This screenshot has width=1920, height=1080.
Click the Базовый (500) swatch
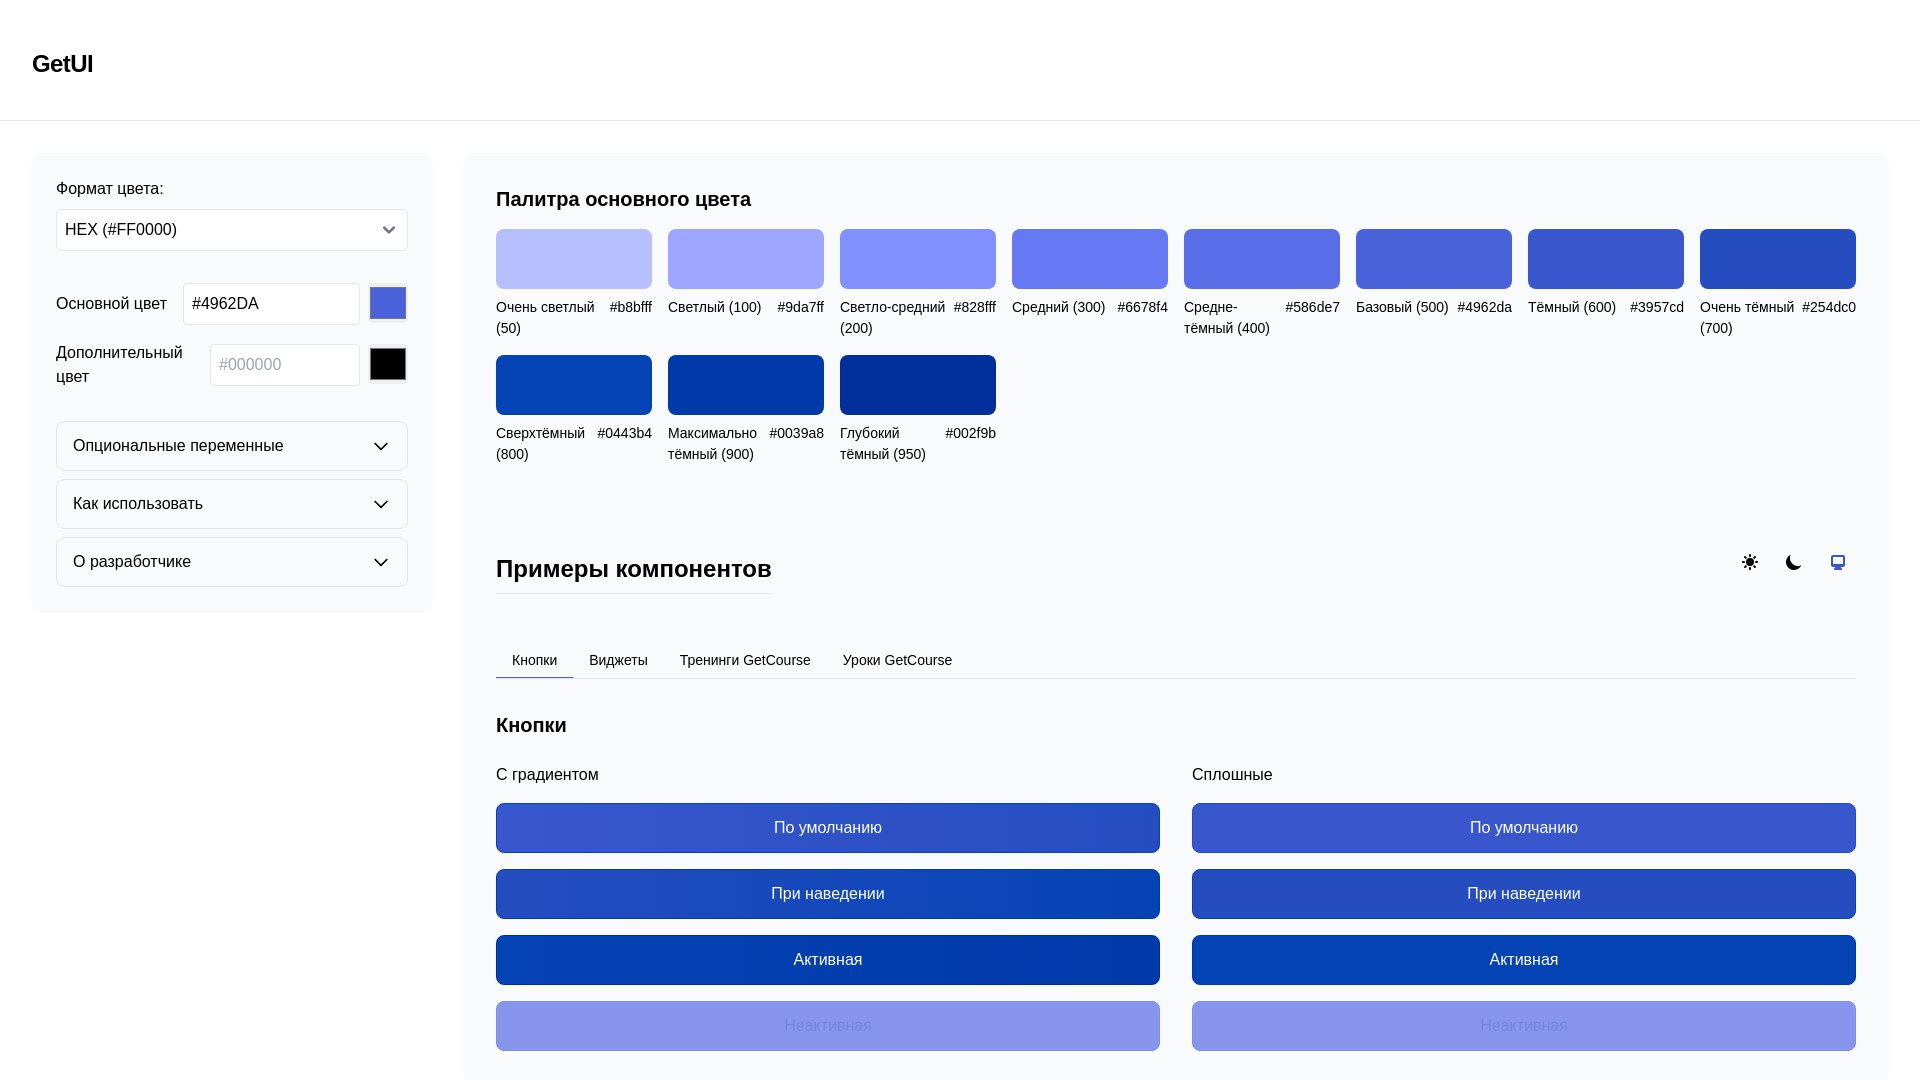(1434, 259)
